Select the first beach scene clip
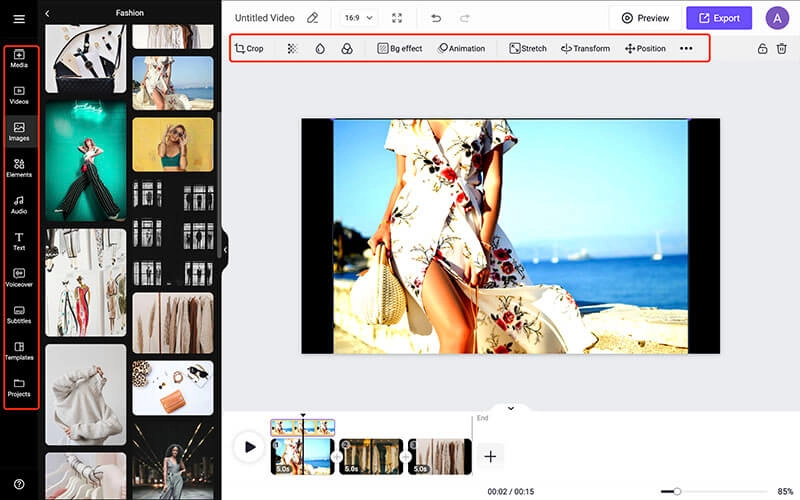800x500 pixels. pos(303,456)
